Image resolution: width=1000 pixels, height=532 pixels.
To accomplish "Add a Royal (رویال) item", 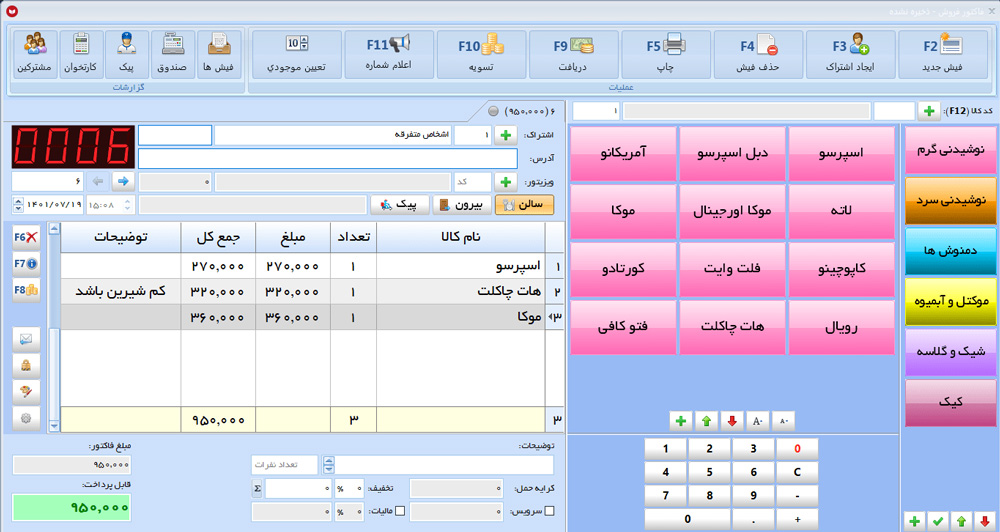I will coord(841,328).
